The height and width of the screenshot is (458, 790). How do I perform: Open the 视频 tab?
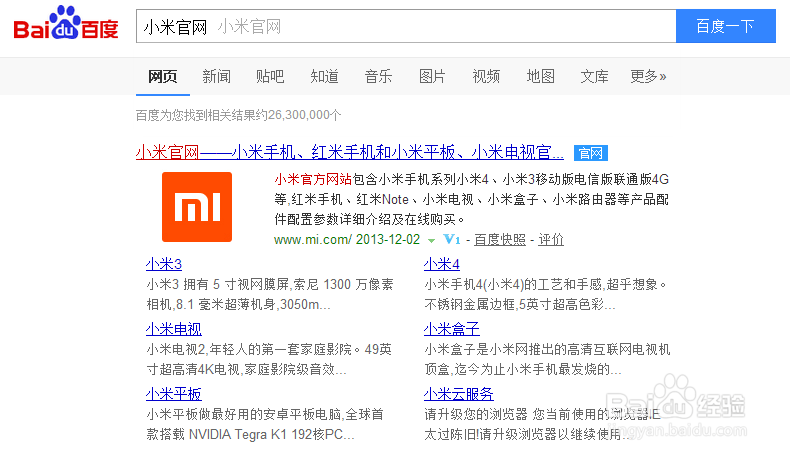click(486, 77)
